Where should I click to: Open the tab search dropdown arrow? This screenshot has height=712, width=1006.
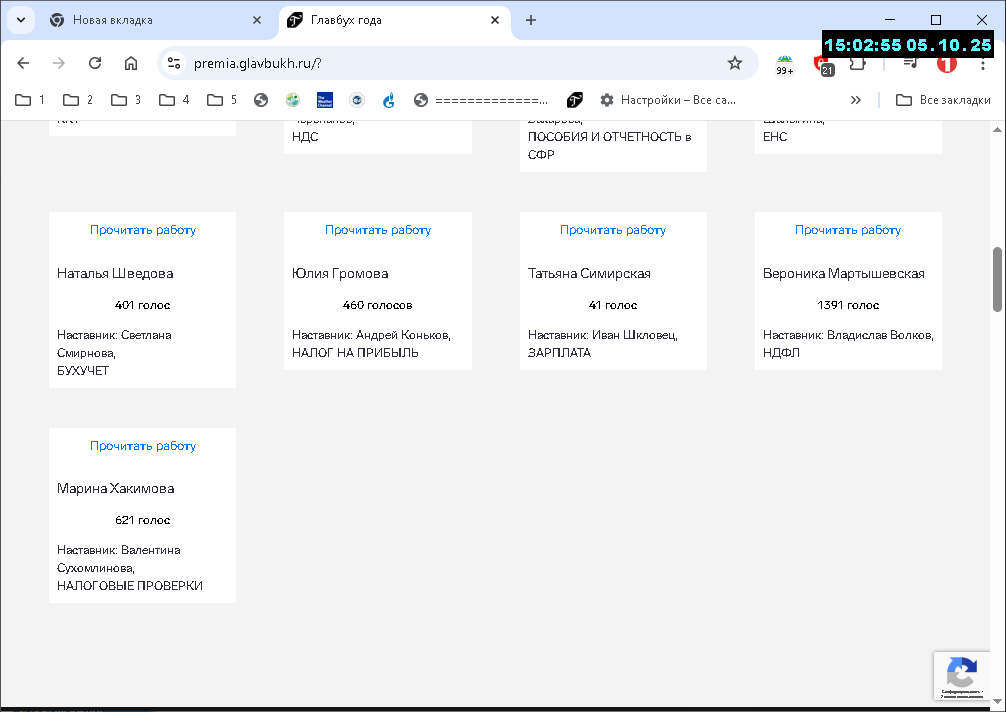[x=21, y=20]
